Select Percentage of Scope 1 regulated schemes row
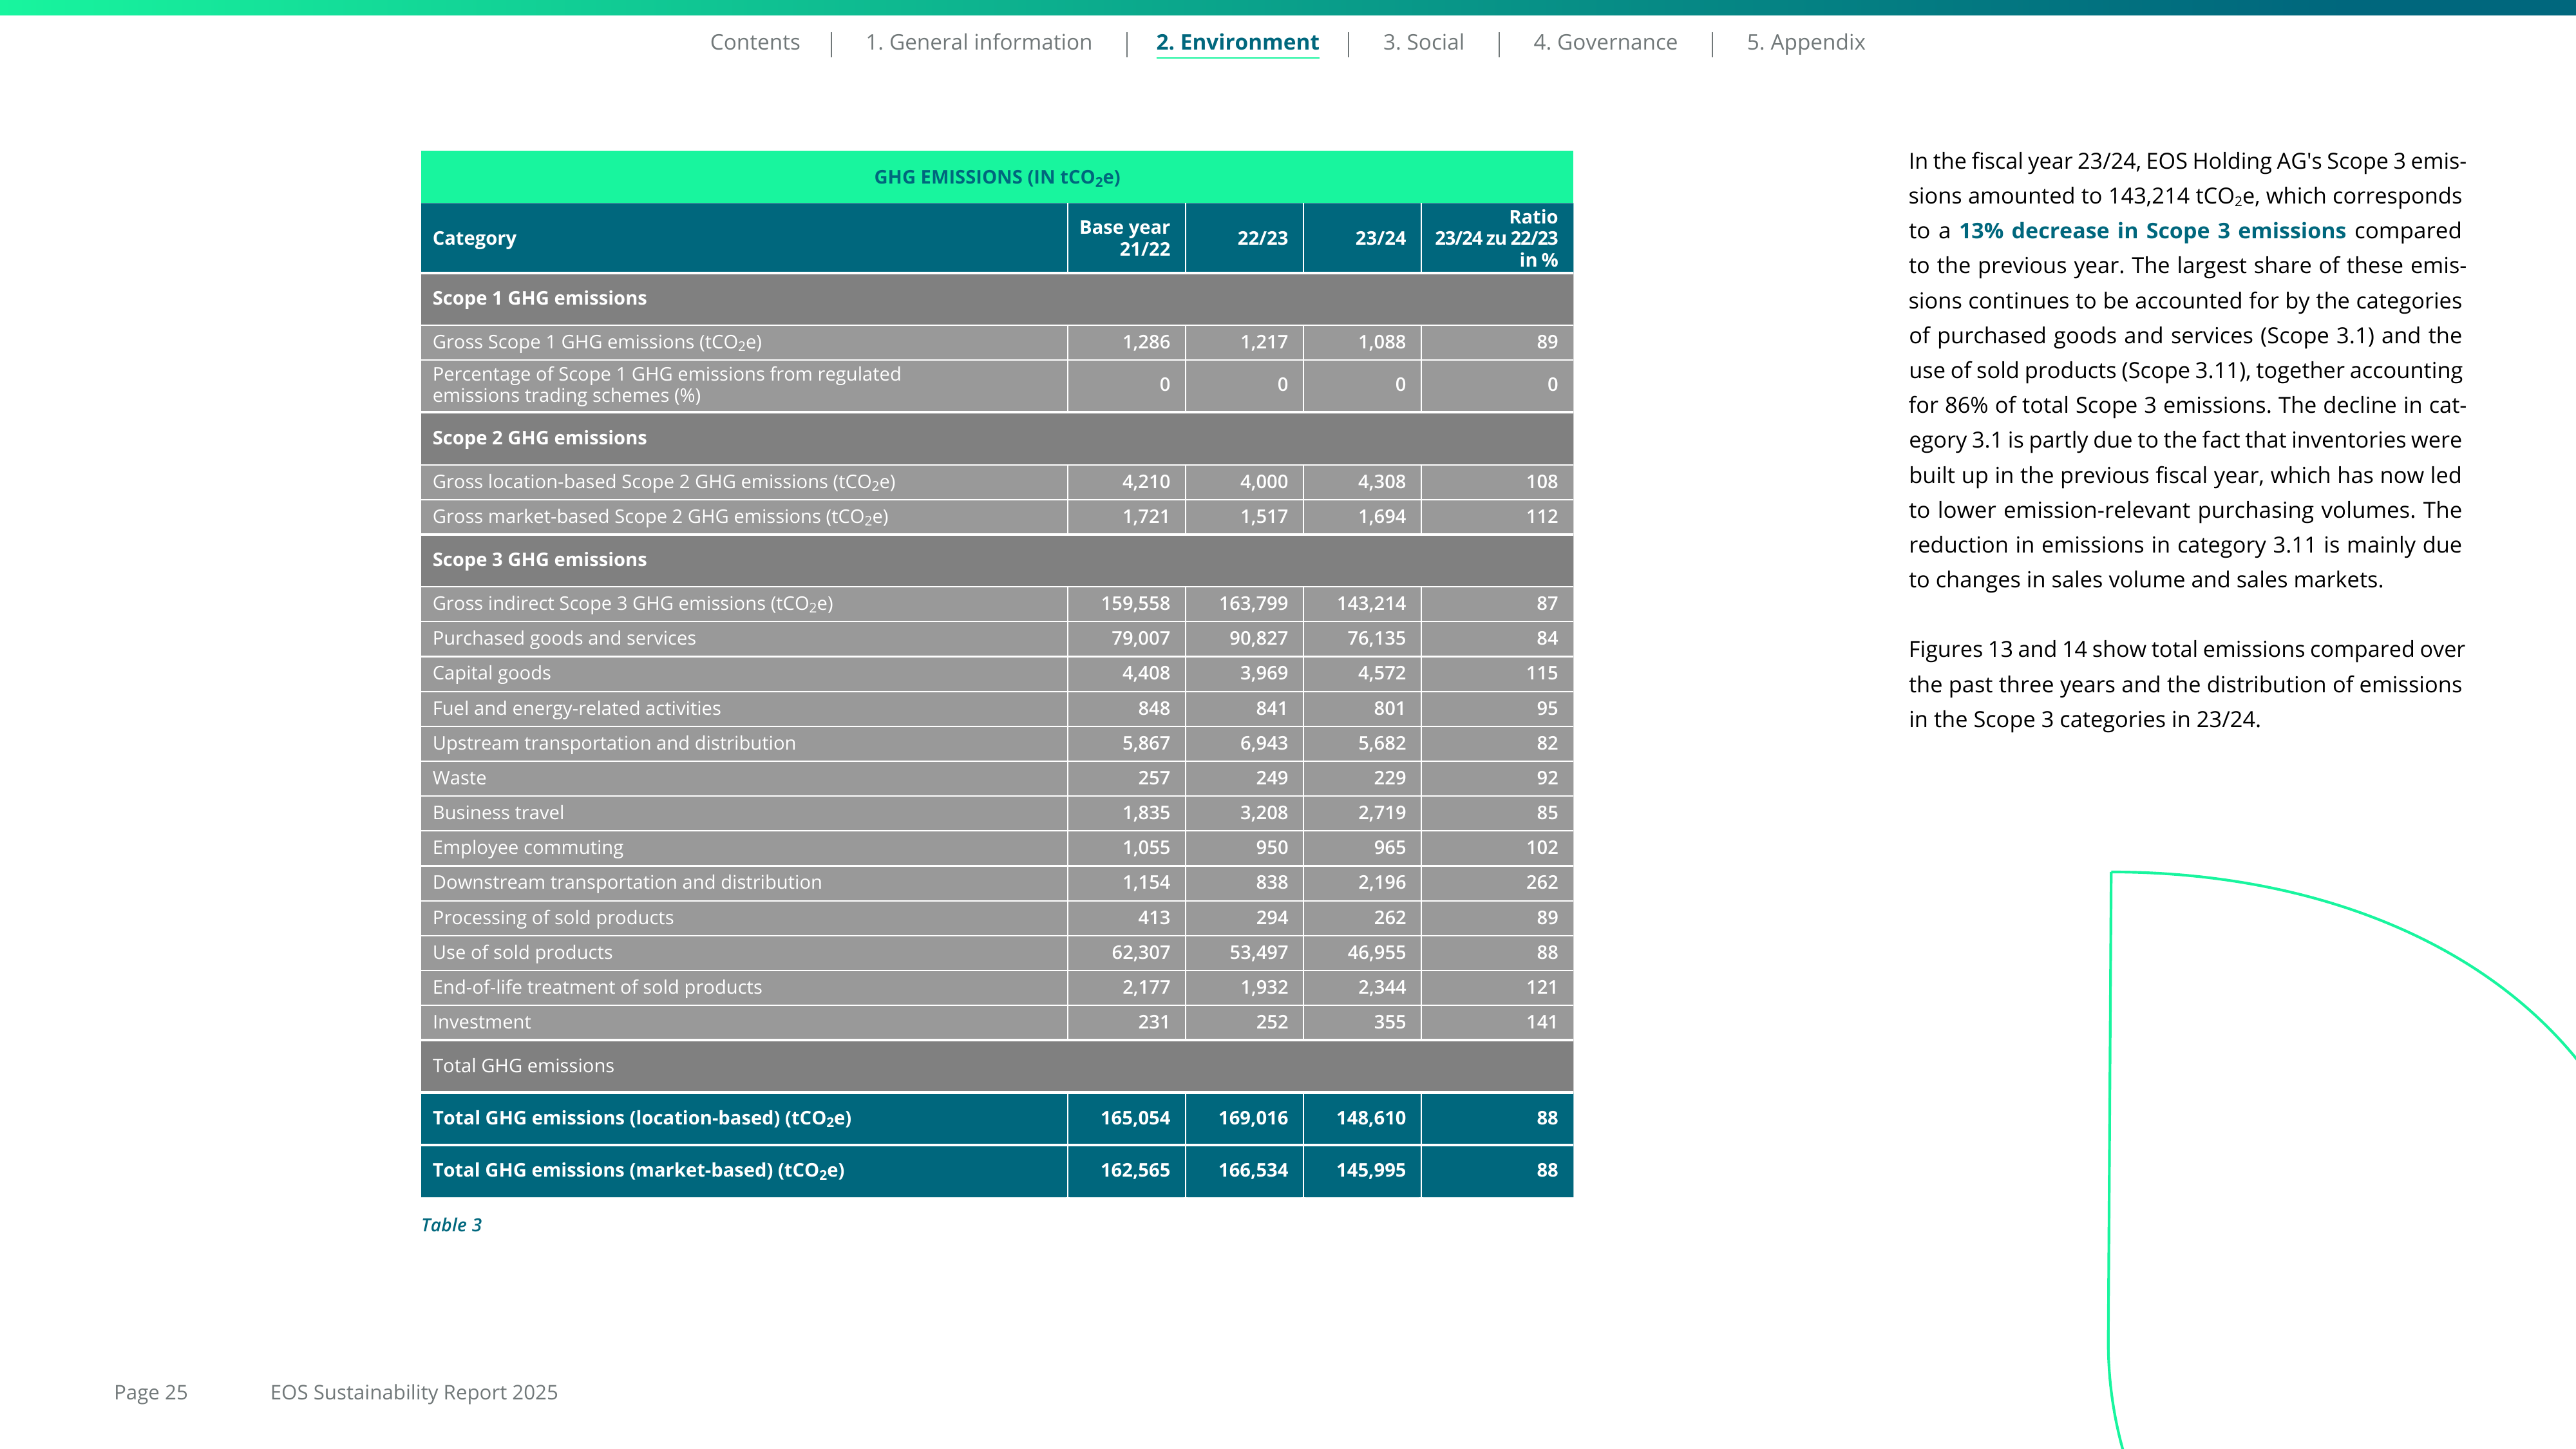Screen dimensions: 2576x1449 click(x=997, y=385)
